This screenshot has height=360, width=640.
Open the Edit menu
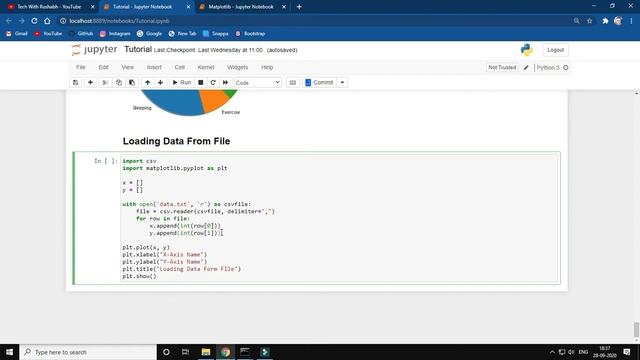tap(104, 67)
